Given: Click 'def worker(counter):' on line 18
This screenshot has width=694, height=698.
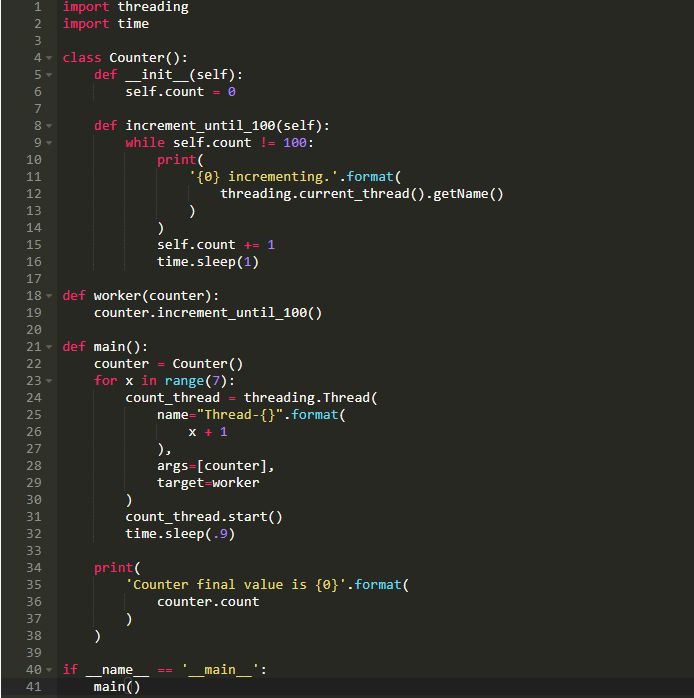Looking at the screenshot, I should click(141, 296).
